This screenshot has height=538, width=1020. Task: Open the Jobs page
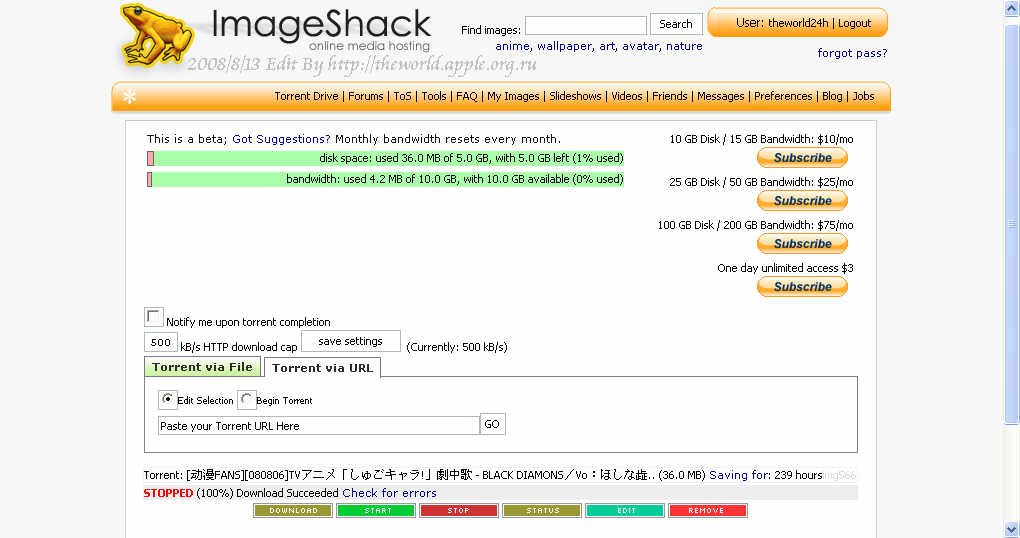coord(863,96)
